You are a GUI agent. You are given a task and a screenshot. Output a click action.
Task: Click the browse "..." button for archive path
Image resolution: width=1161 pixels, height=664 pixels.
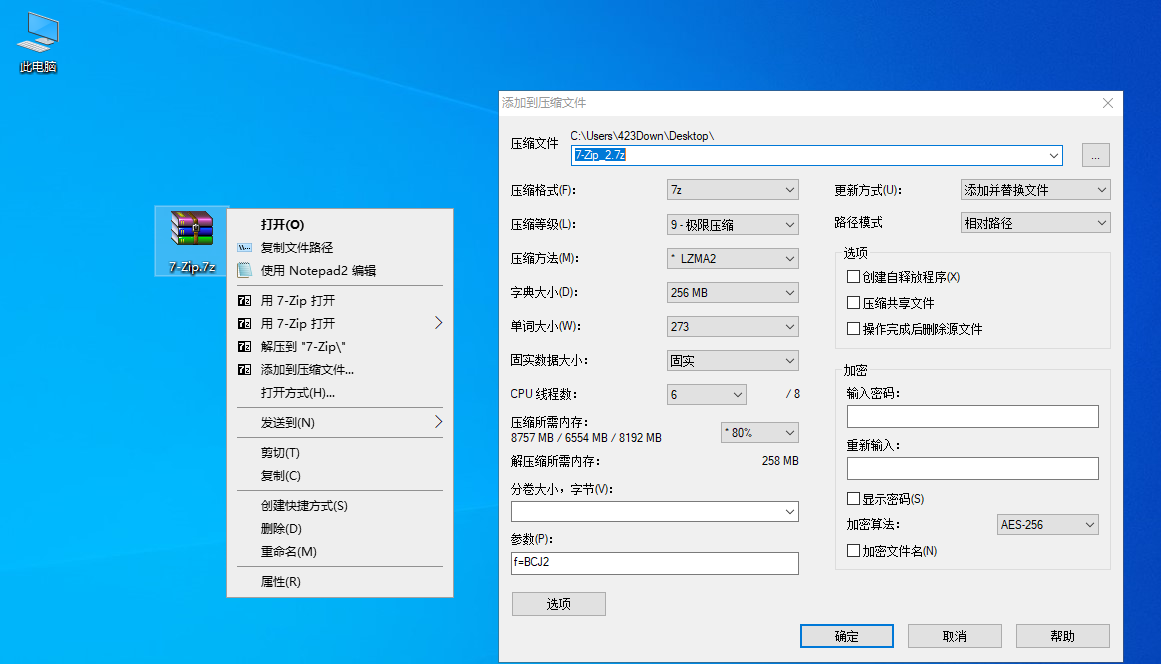(1095, 155)
